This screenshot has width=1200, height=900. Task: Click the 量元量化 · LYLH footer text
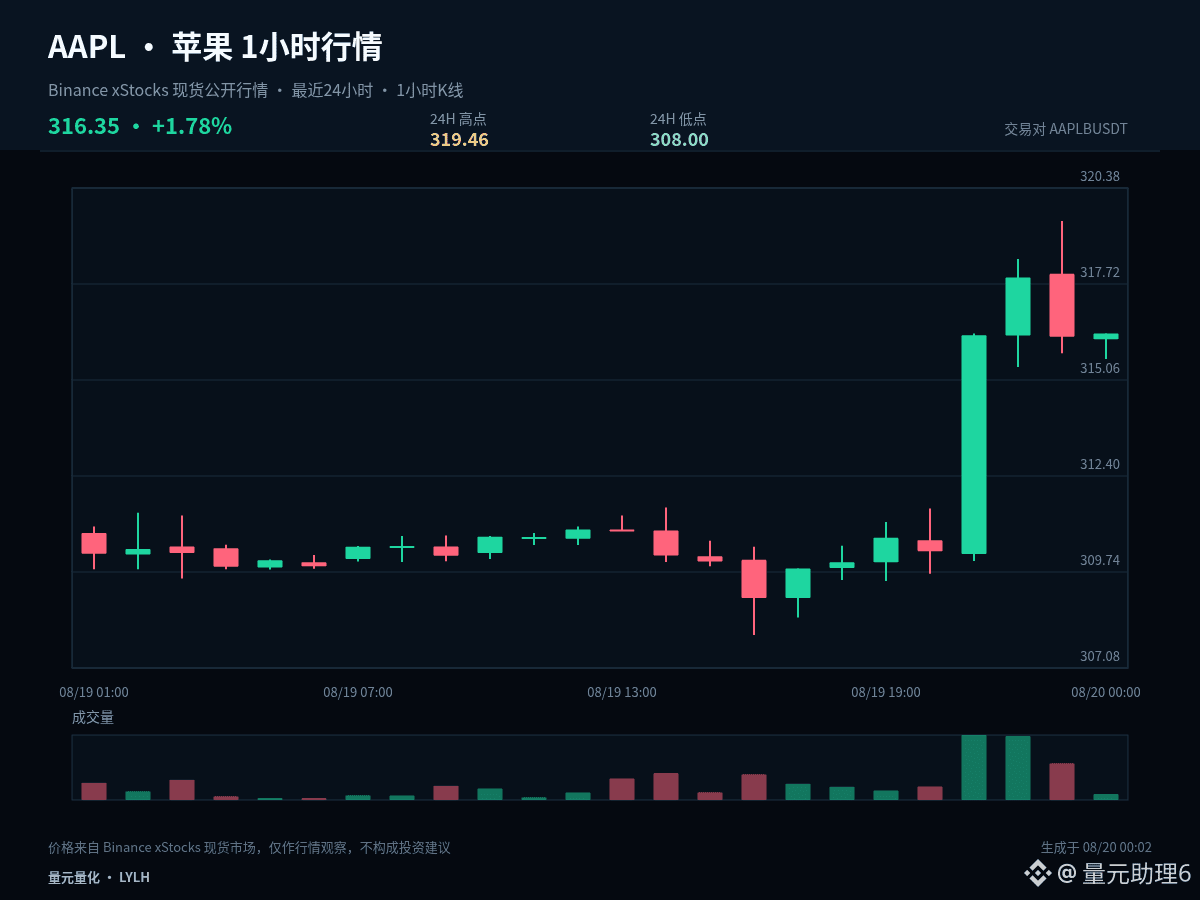coord(99,877)
